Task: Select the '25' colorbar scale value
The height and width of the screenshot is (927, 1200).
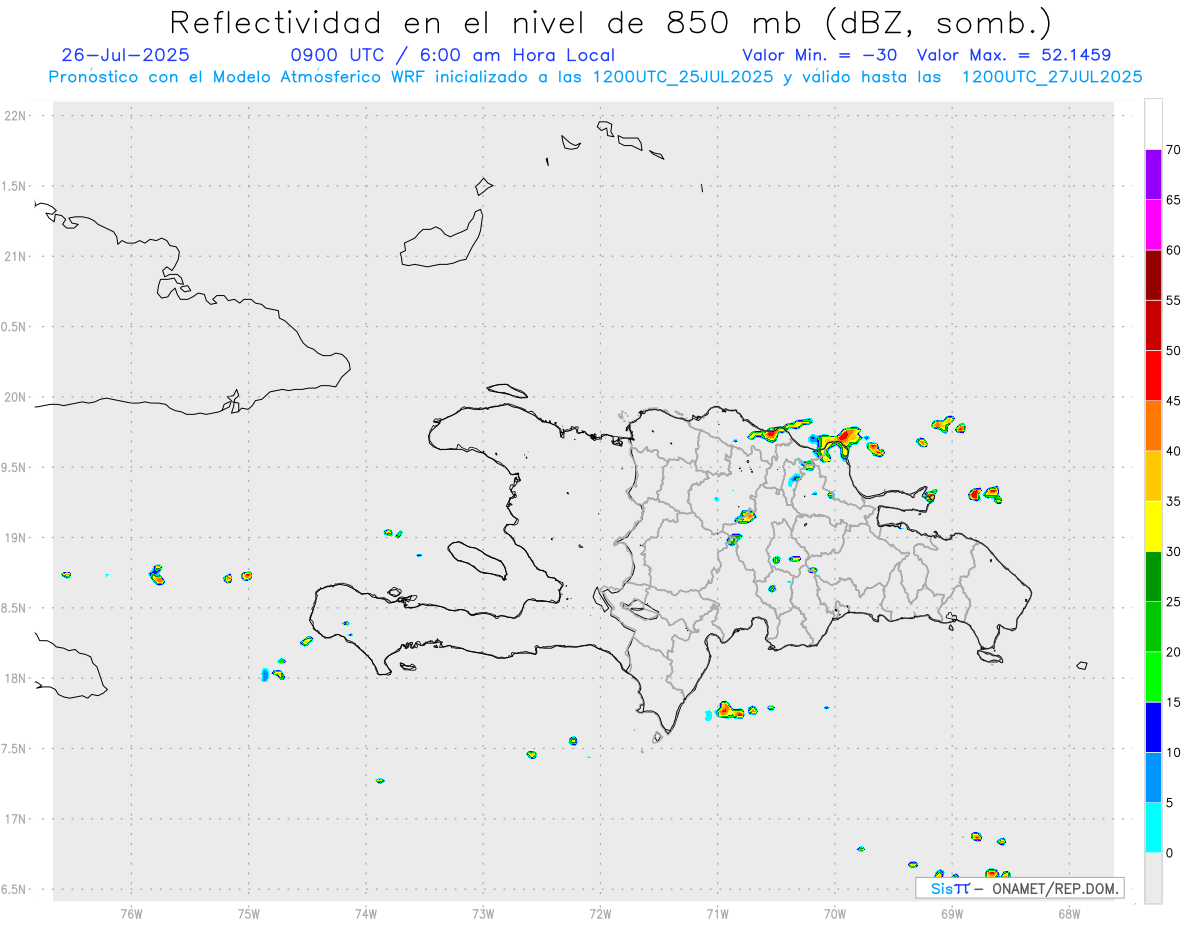Action: (x=1173, y=602)
